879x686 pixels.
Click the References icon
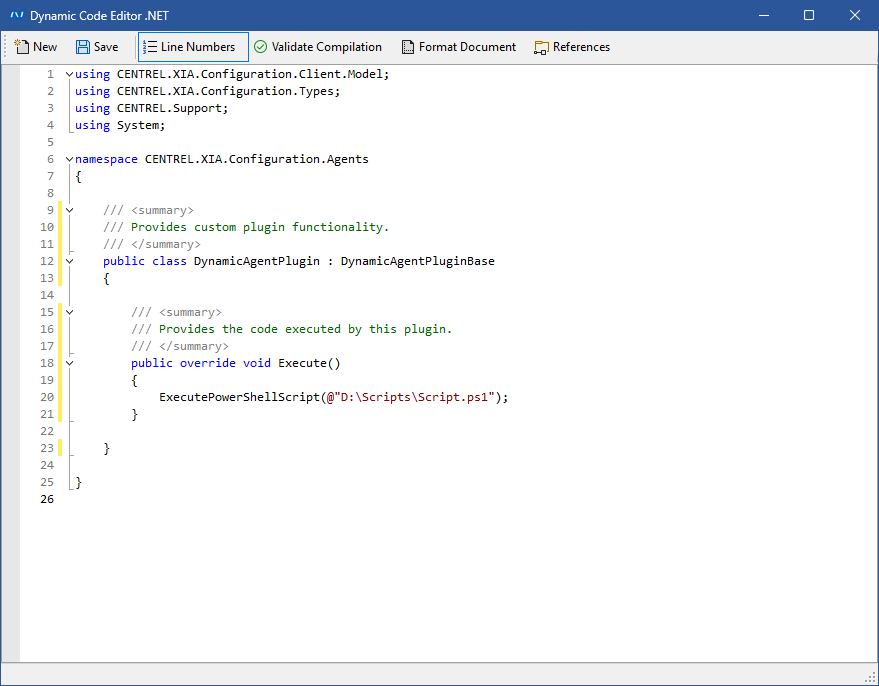[x=542, y=47]
